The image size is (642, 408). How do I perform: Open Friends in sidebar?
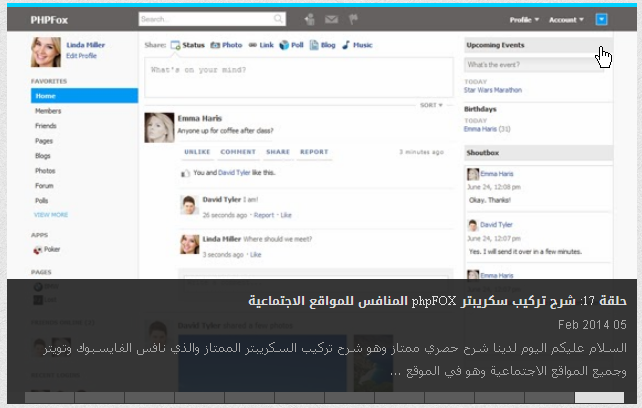click(46, 126)
